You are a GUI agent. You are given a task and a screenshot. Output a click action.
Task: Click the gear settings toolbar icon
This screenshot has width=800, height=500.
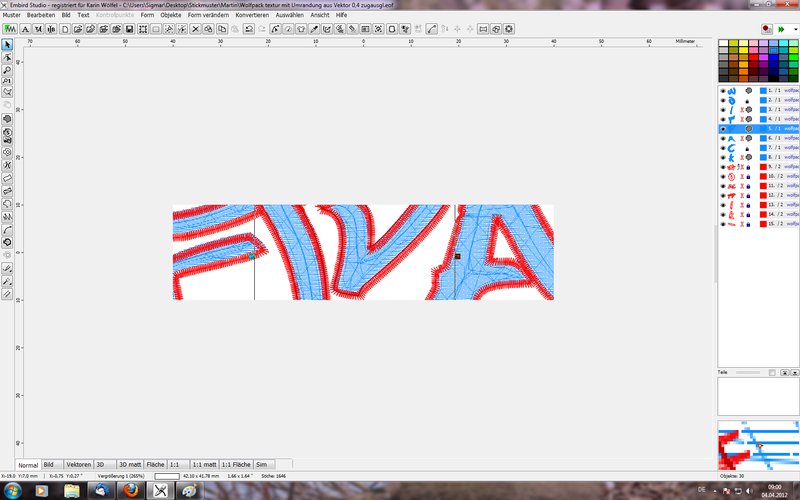click(x=509, y=29)
